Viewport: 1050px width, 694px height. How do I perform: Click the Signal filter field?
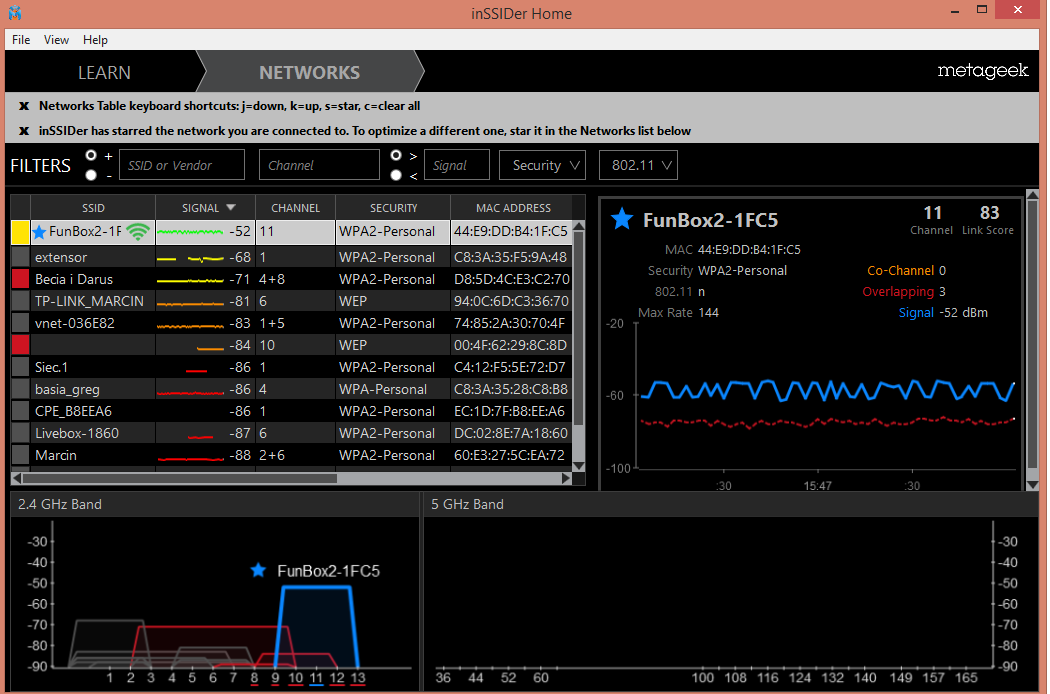(457, 165)
